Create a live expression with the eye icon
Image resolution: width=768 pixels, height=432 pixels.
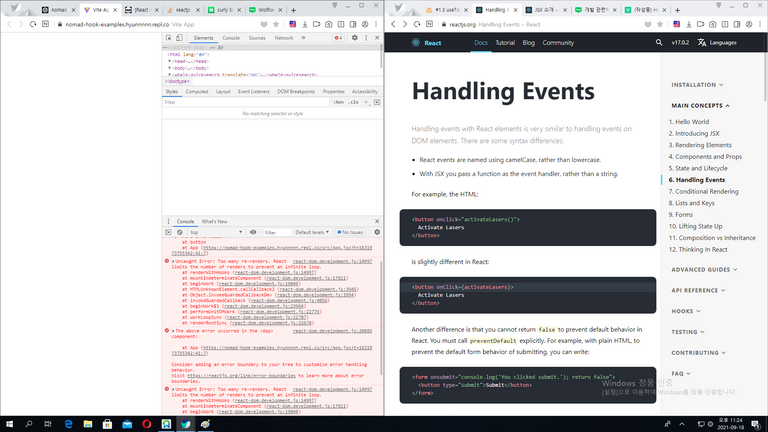(x=253, y=232)
